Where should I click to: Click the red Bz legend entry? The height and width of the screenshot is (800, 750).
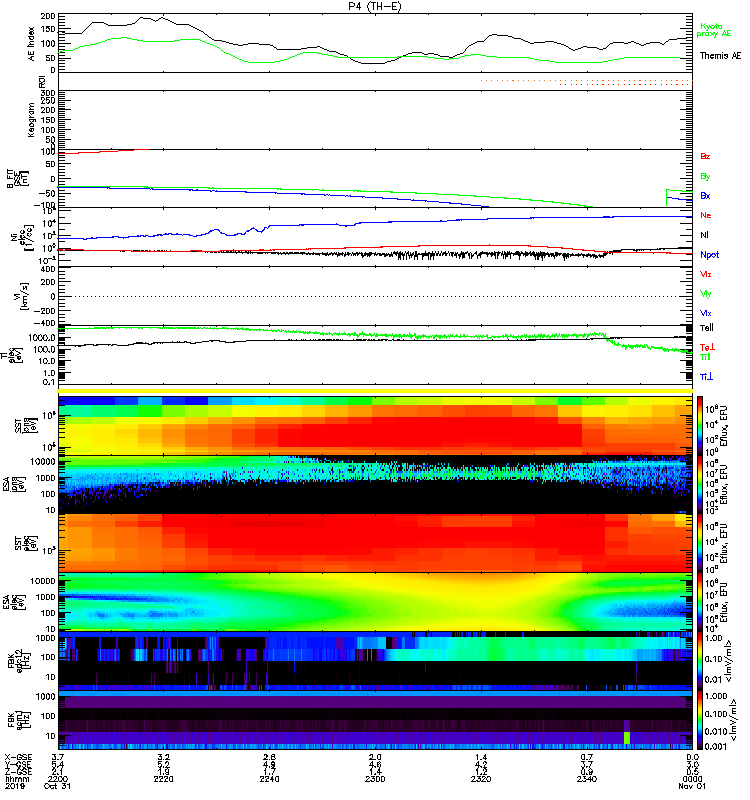pyautogui.click(x=705, y=156)
